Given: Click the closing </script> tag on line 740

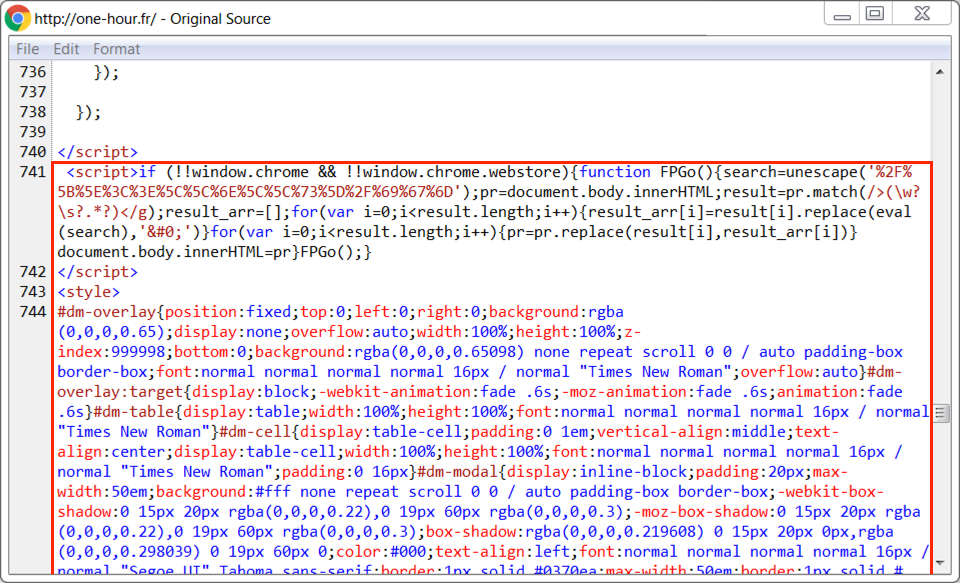Looking at the screenshot, I should 98,152.
